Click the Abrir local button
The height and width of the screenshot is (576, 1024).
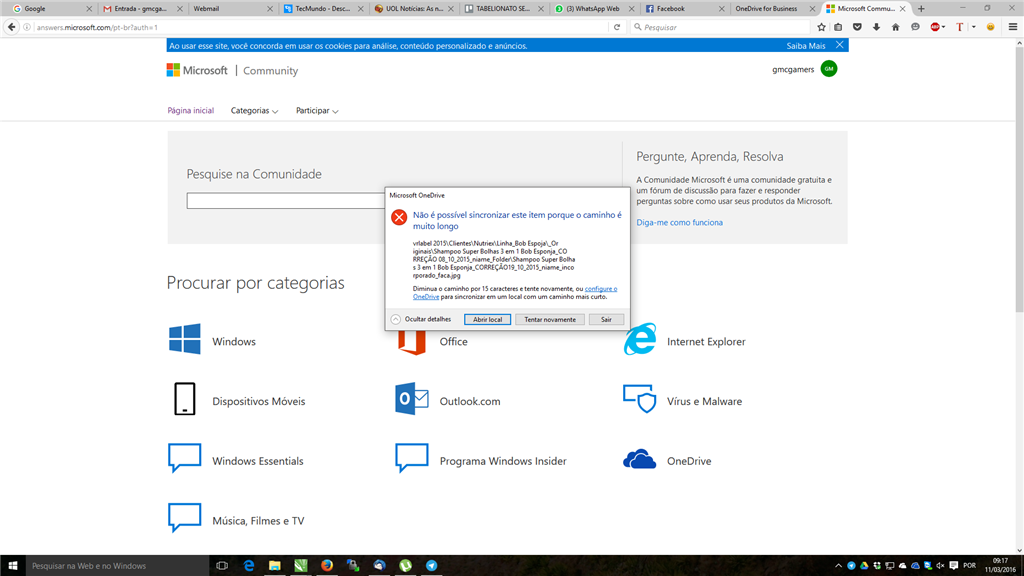[487, 319]
